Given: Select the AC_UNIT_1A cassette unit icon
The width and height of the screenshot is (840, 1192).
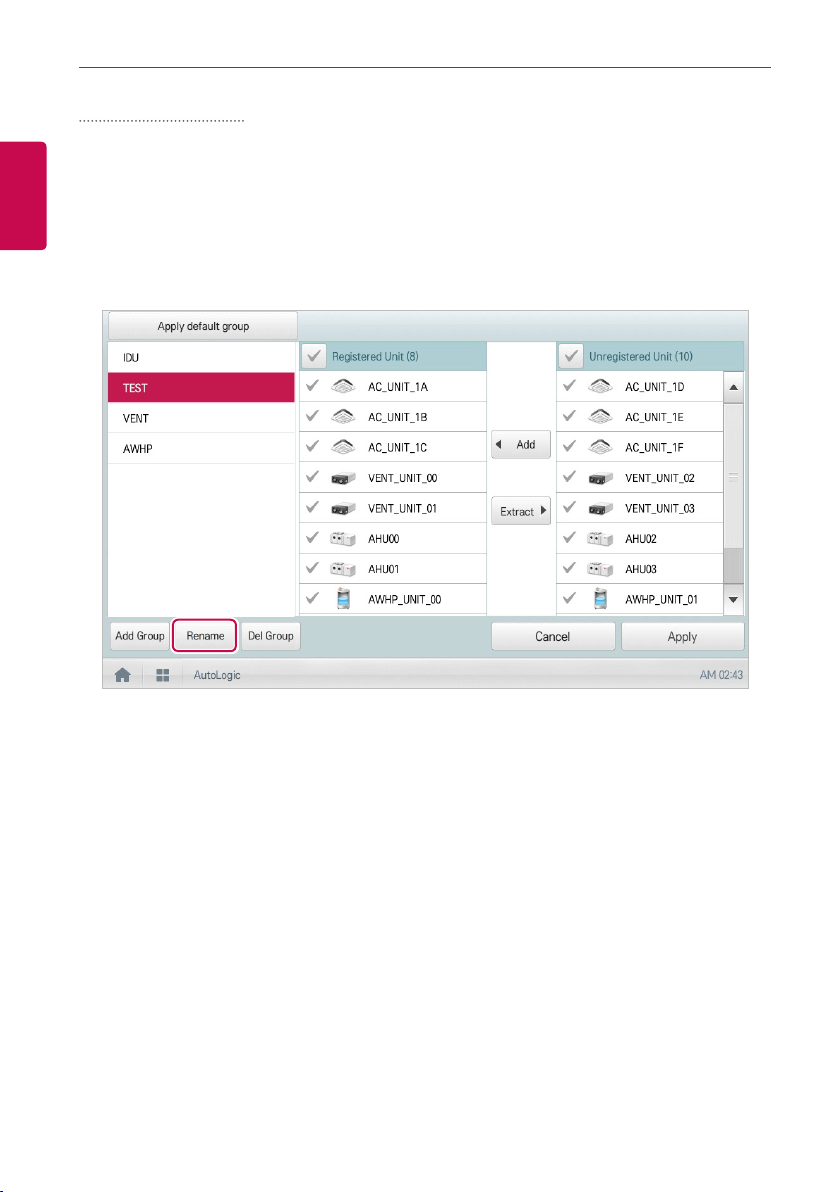Looking at the screenshot, I should pos(344,386).
